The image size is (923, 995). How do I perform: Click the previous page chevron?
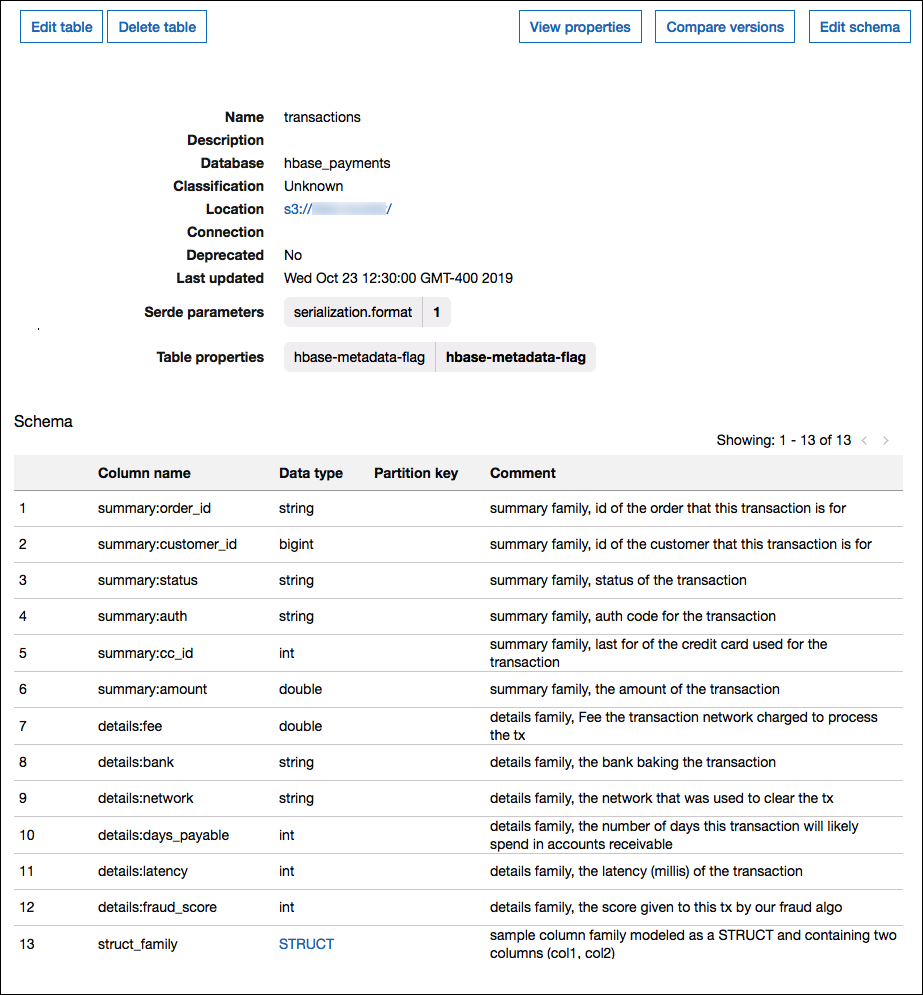864,440
